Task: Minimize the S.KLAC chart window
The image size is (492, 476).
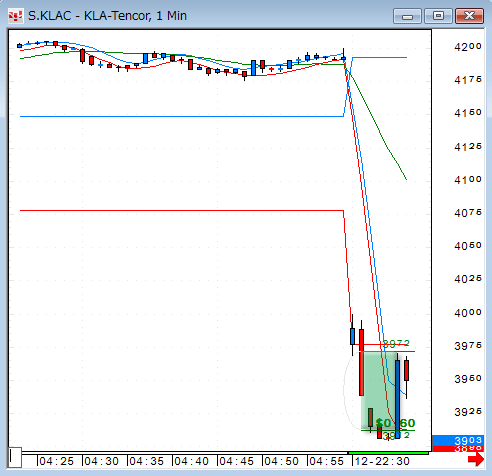Action: click(x=407, y=16)
